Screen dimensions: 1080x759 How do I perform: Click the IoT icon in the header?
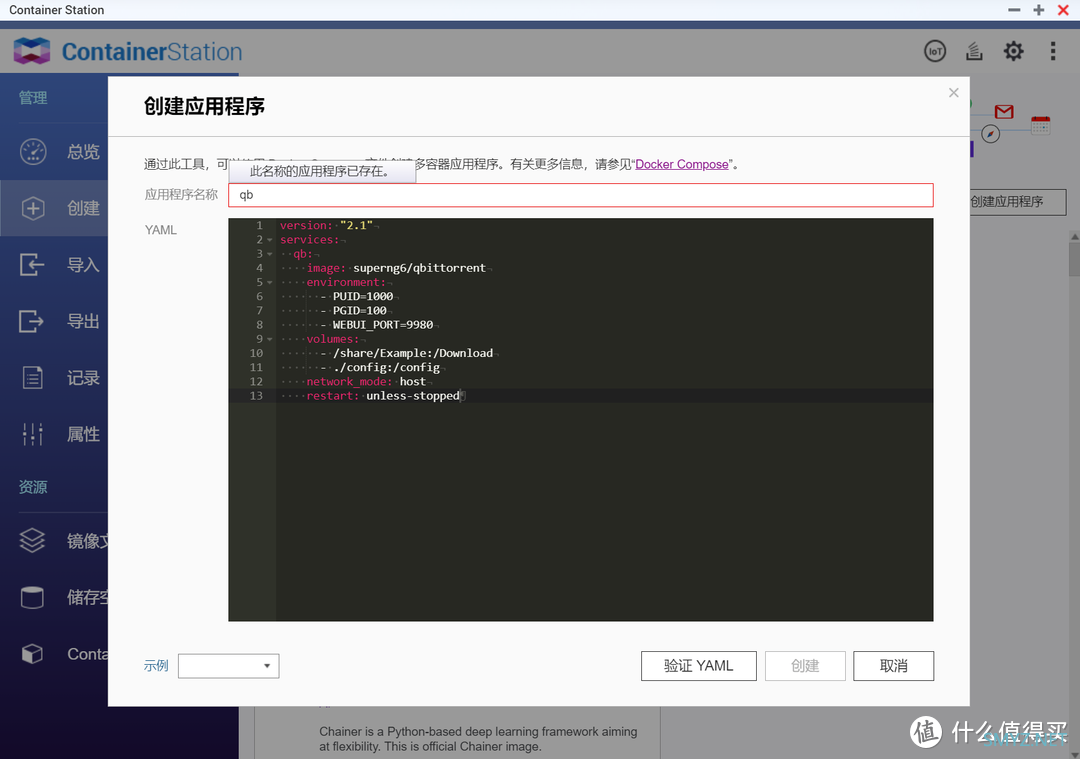(935, 51)
